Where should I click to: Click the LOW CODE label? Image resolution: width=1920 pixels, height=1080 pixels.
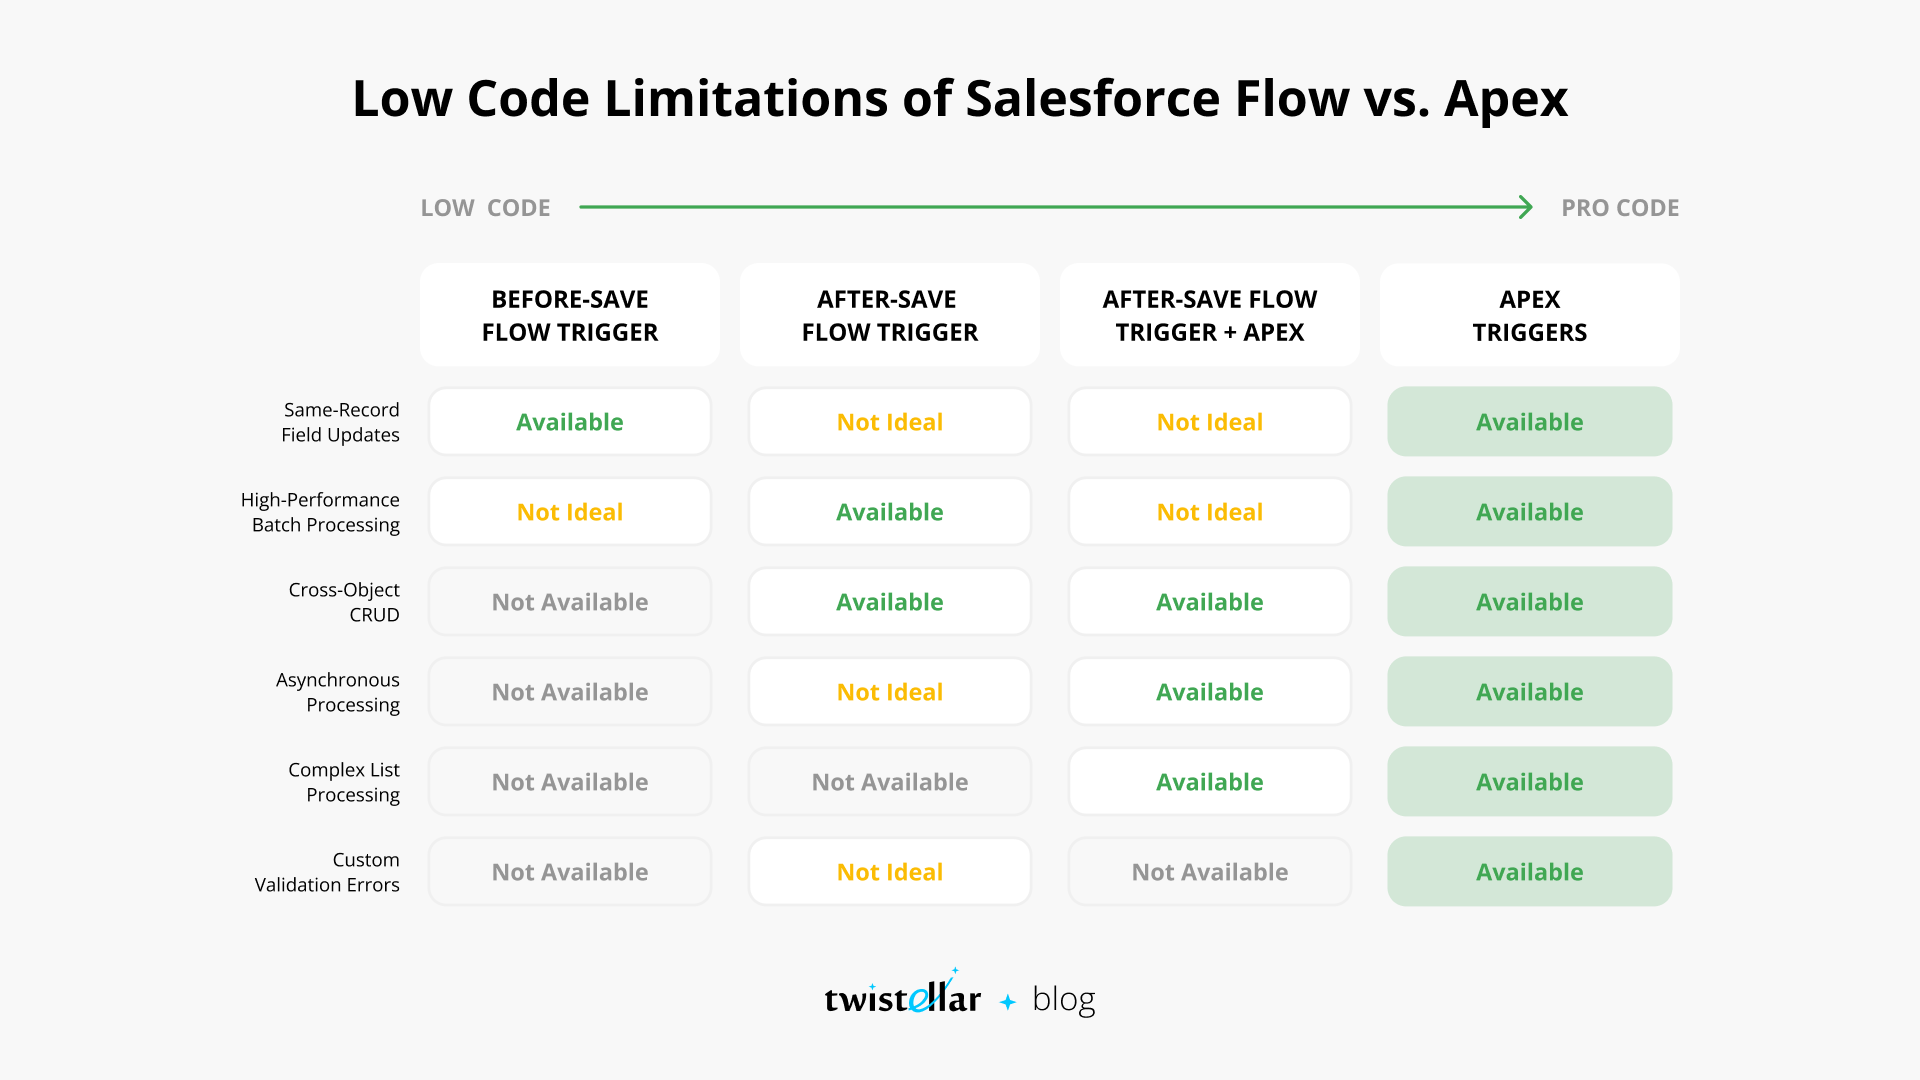click(486, 208)
